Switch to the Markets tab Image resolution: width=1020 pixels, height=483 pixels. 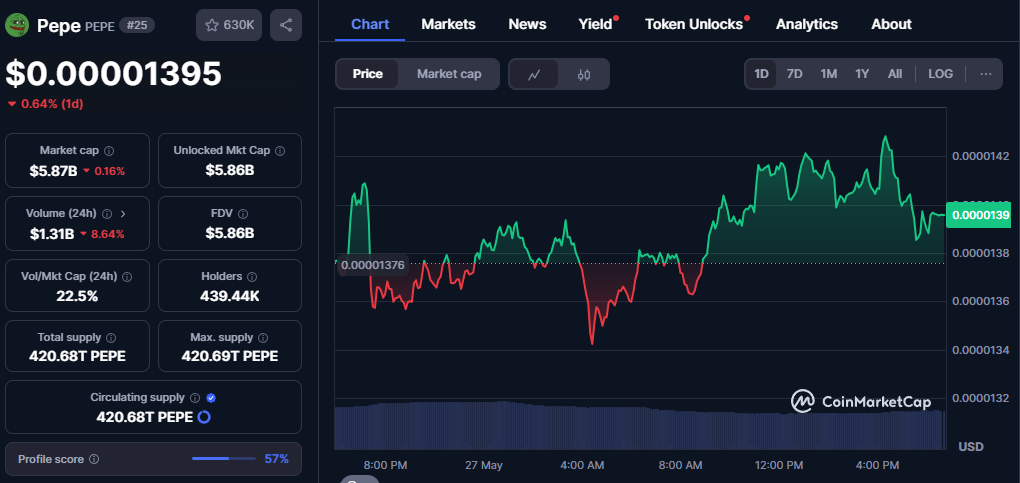(448, 25)
